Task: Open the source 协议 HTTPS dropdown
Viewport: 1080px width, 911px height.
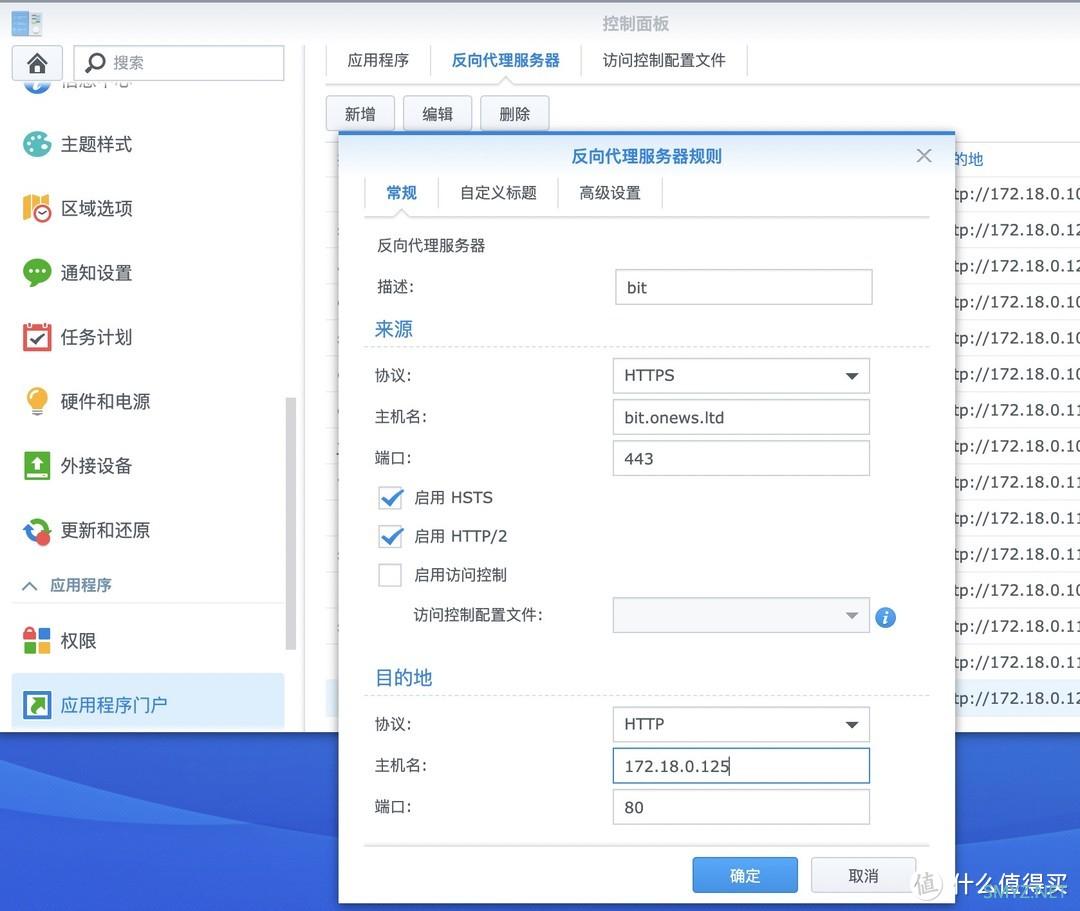Action: coord(741,376)
